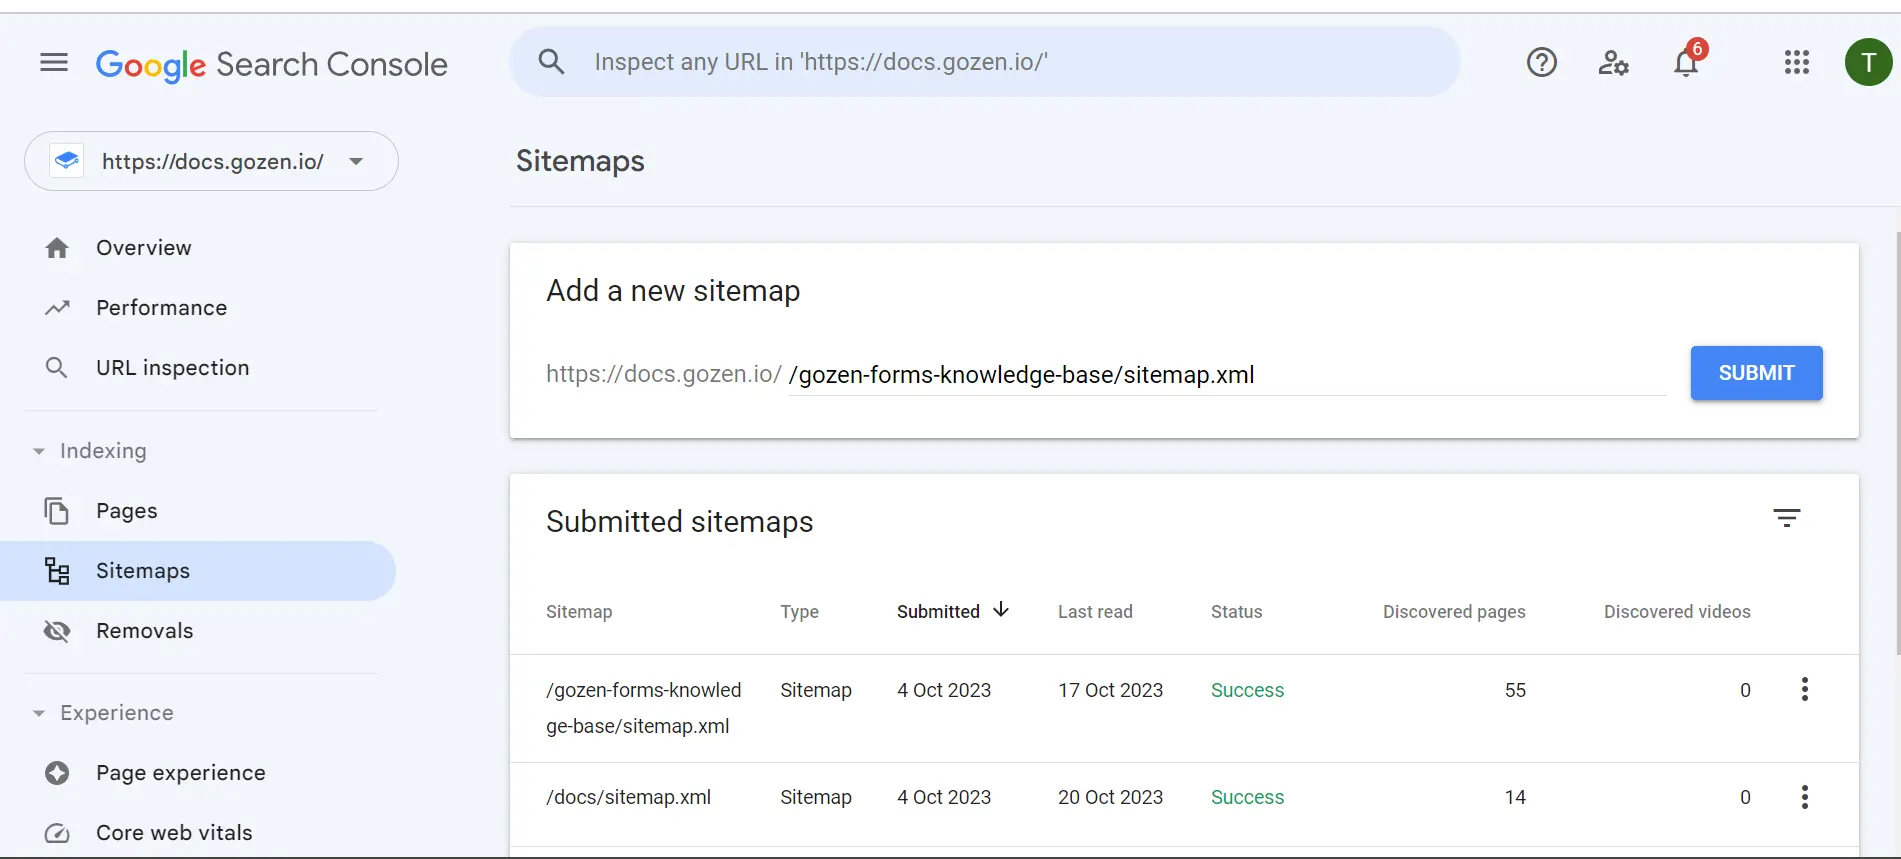Toggle sort arrow next to Submitted
1901x859 pixels.
coord(1001,610)
